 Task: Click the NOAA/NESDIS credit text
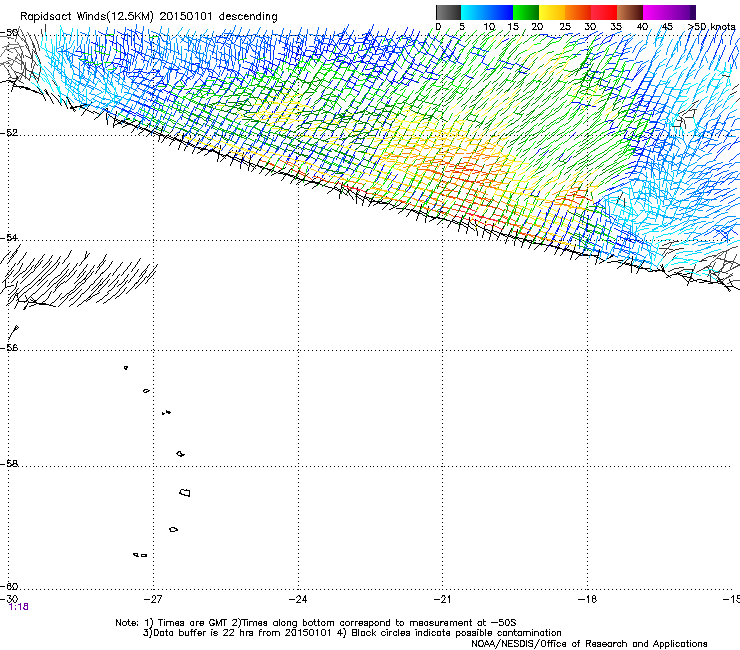tap(589, 644)
